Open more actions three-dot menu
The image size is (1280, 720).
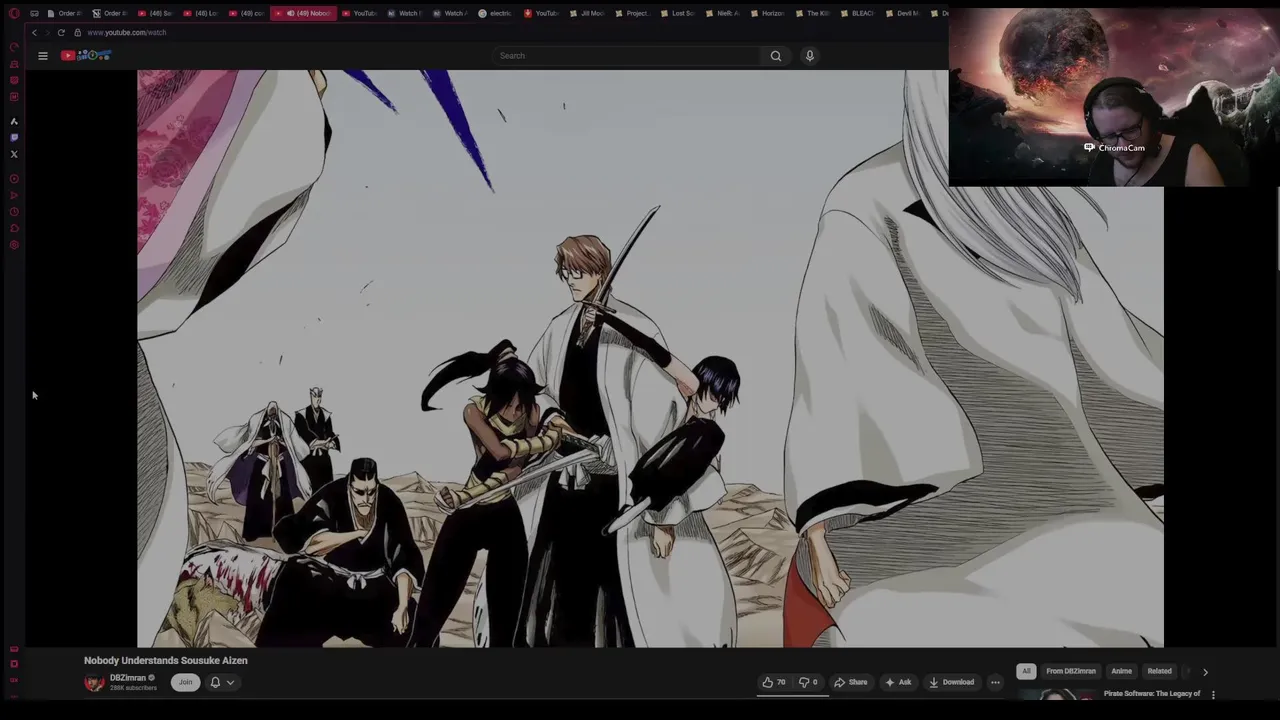tap(995, 682)
